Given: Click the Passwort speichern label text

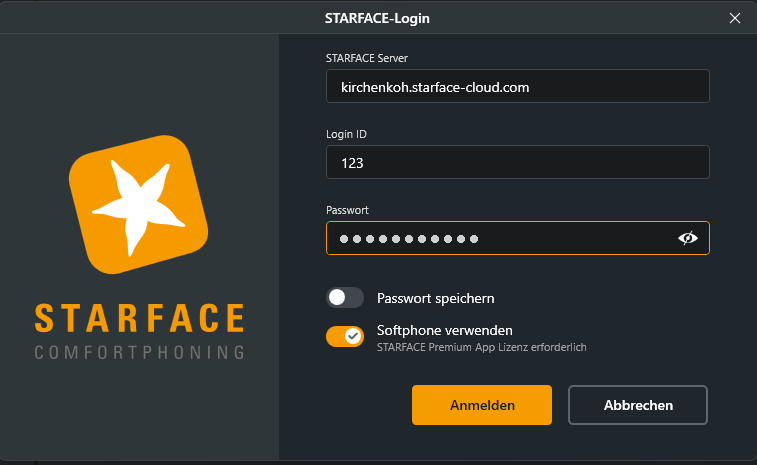Looking at the screenshot, I should [435, 298].
